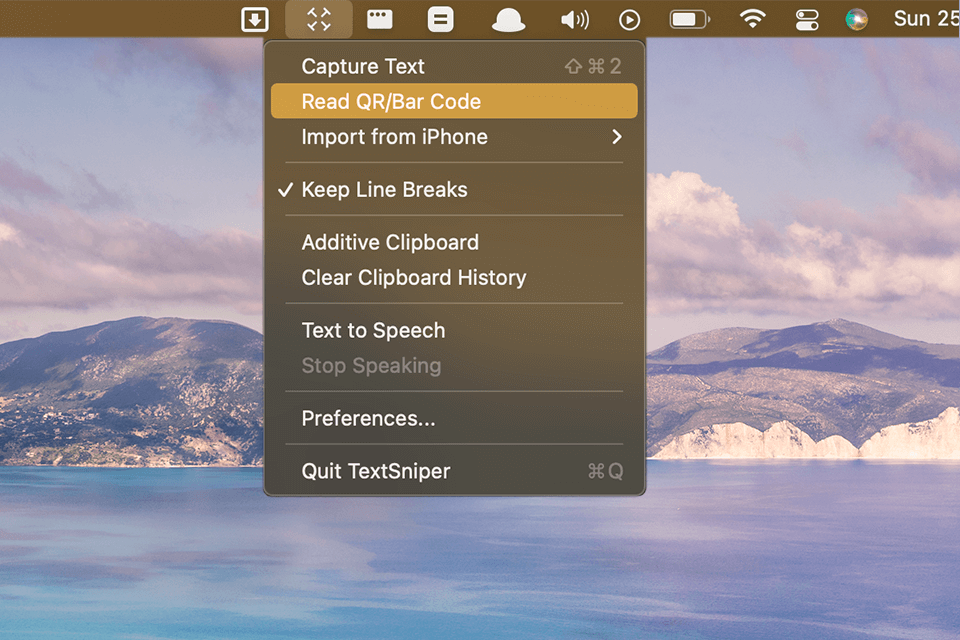The image size is (960, 640).
Task: Choose Clear Clipboard History
Action: 454,277
